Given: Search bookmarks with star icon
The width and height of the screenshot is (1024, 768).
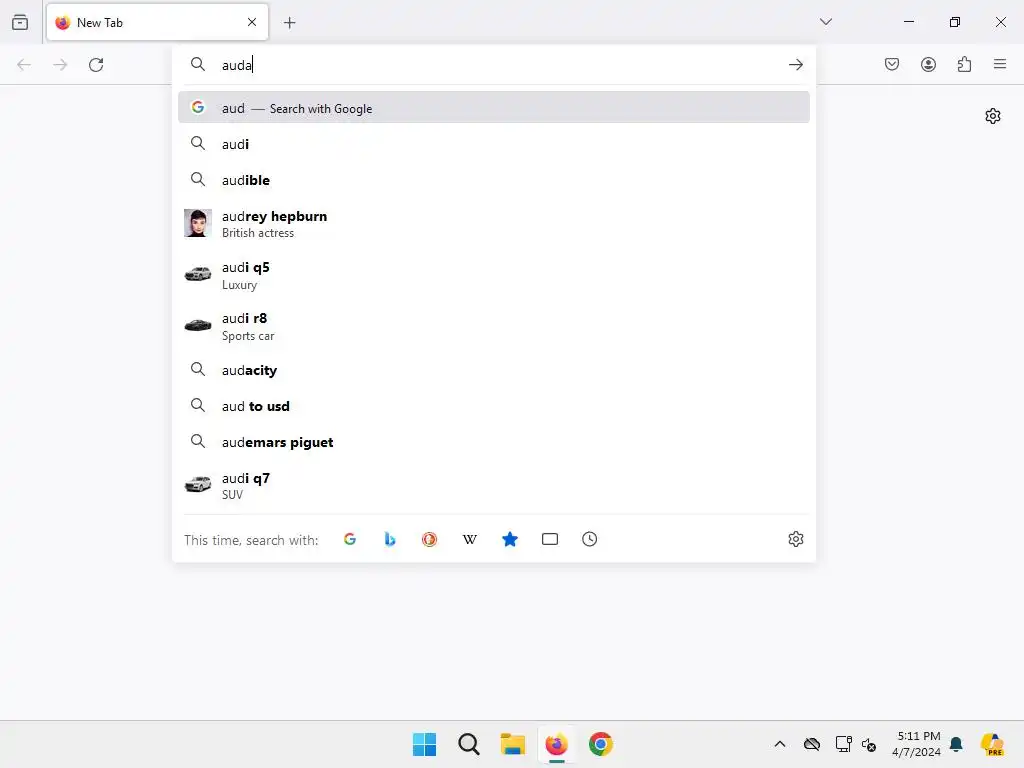Looking at the screenshot, I should coord(509,539).
